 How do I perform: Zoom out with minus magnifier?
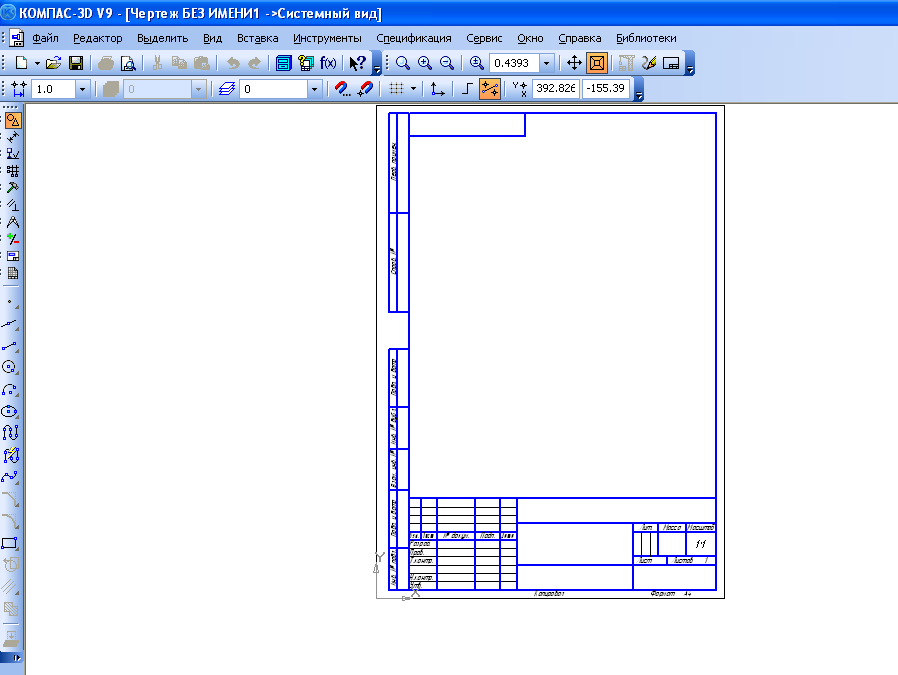coord(447,63)
